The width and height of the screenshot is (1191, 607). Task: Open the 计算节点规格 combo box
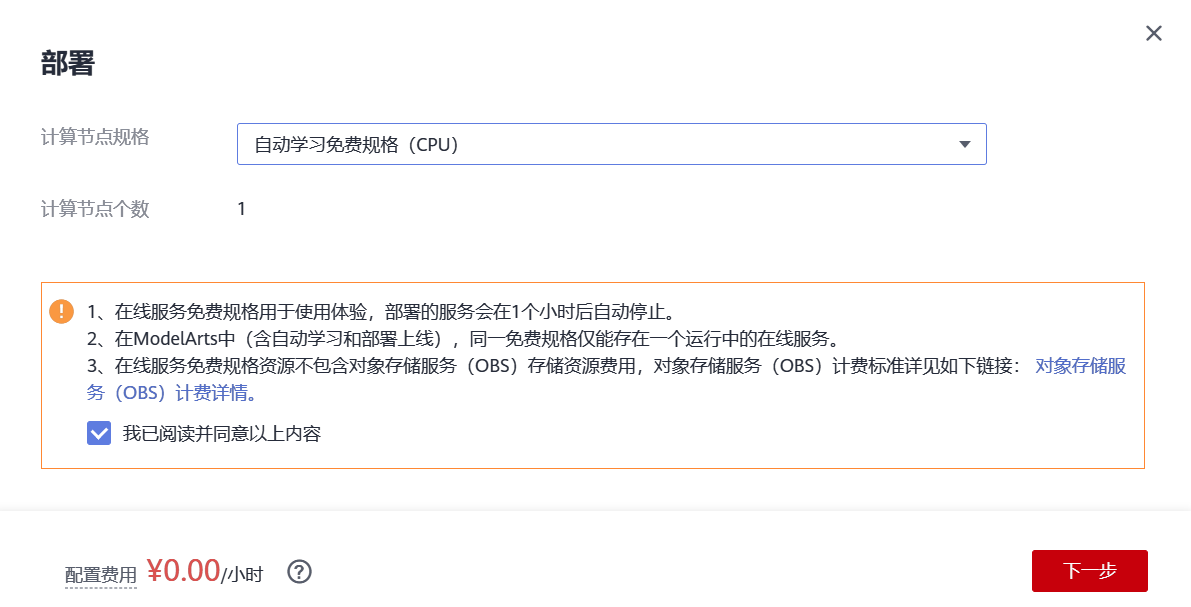pos(611,144)
